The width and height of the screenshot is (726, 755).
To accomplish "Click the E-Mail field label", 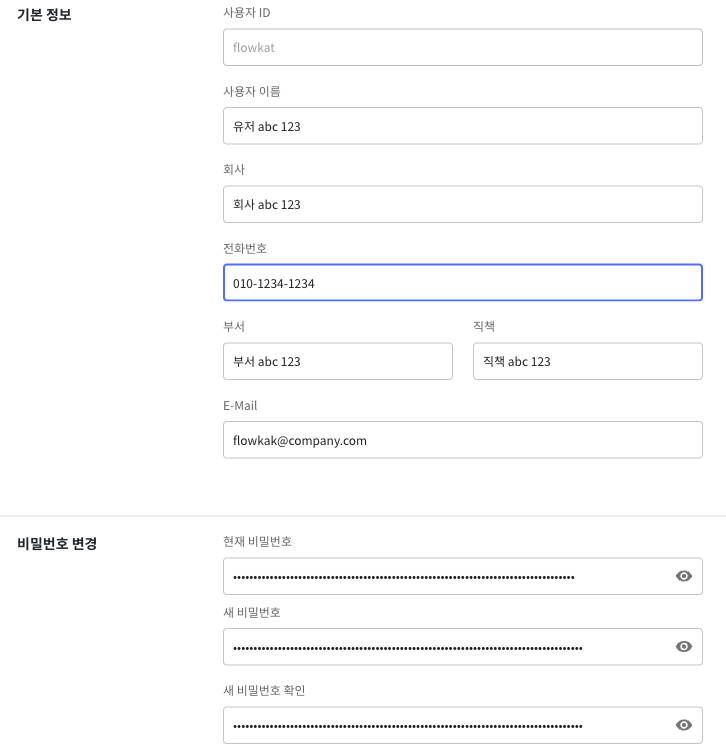I will click(240, 405).
